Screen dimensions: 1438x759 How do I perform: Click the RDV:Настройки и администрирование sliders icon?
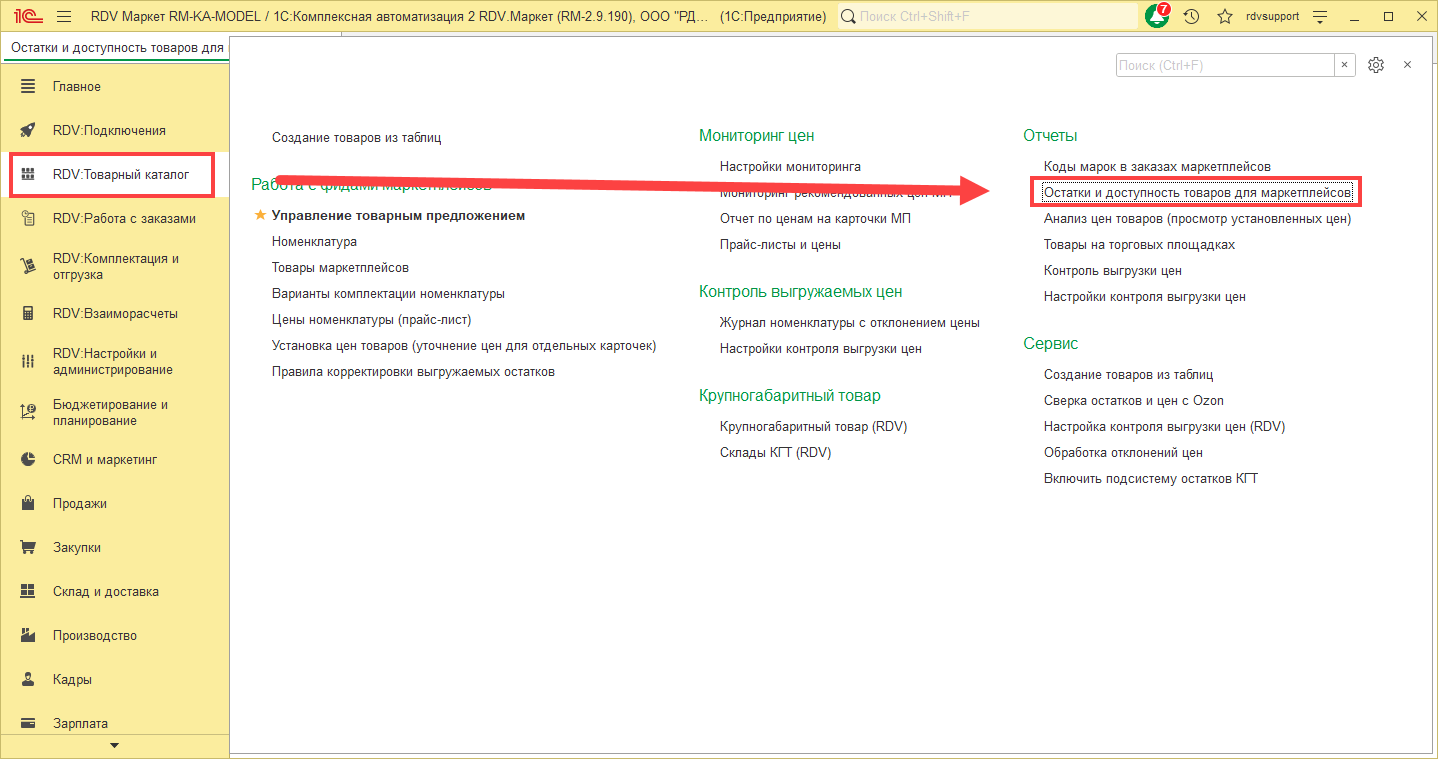tap(28, 361)
